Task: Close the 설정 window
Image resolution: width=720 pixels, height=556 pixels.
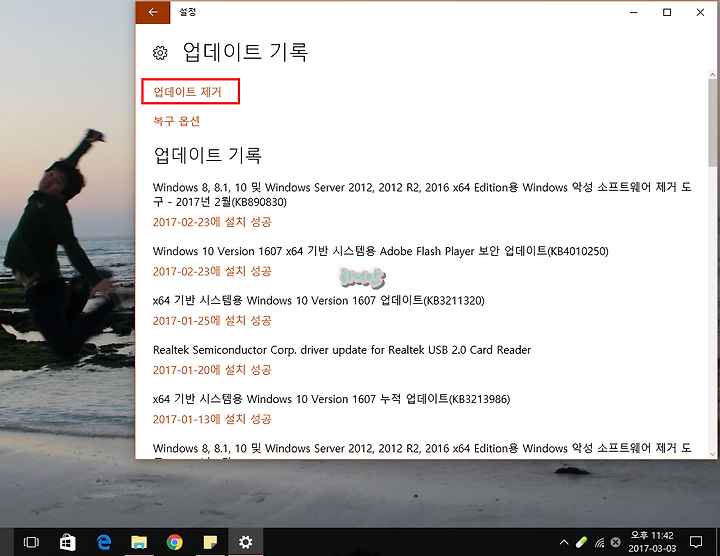Action: point(700,12)
